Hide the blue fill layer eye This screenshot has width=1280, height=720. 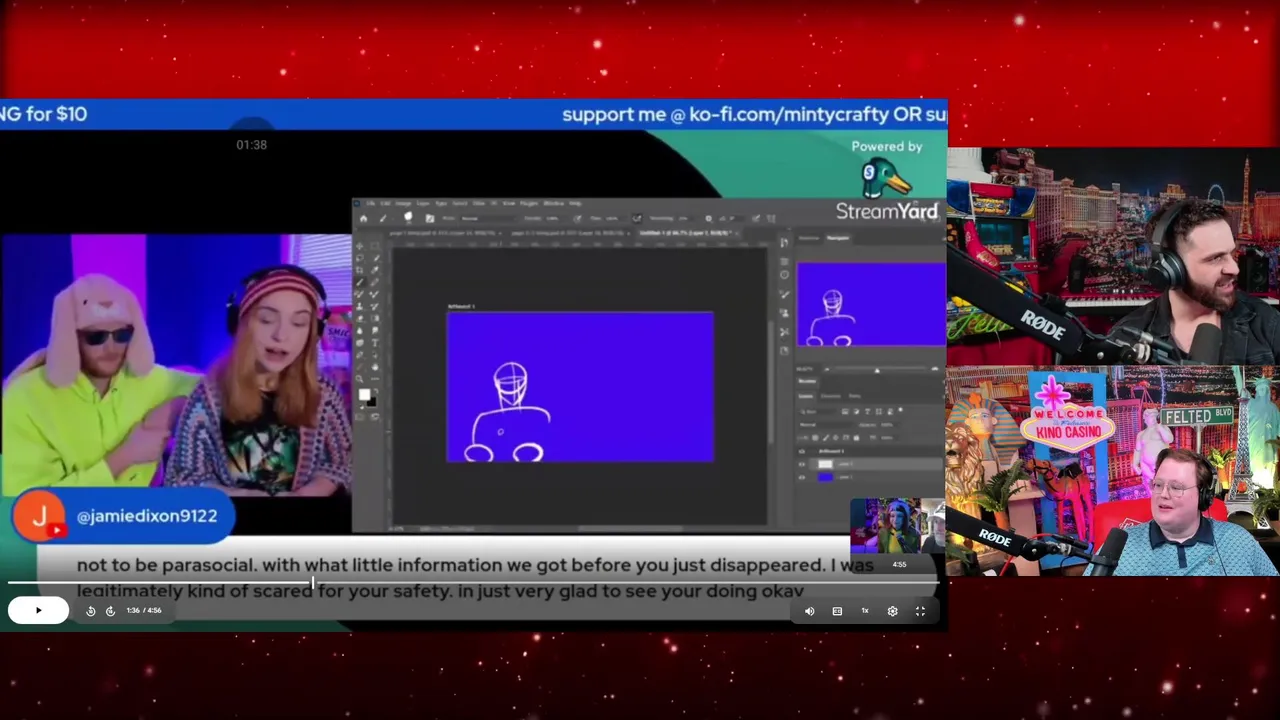pos(803,477)
